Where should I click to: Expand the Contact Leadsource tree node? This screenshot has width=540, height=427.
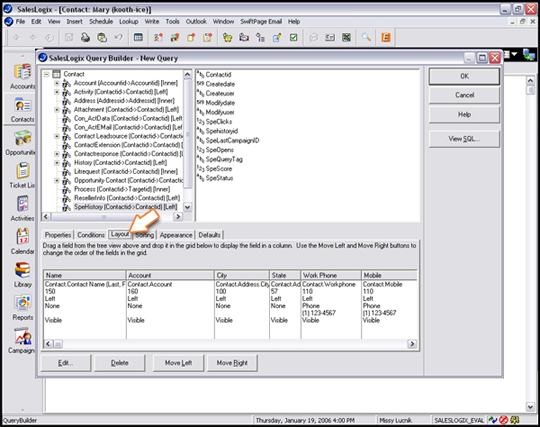(57, 136)
